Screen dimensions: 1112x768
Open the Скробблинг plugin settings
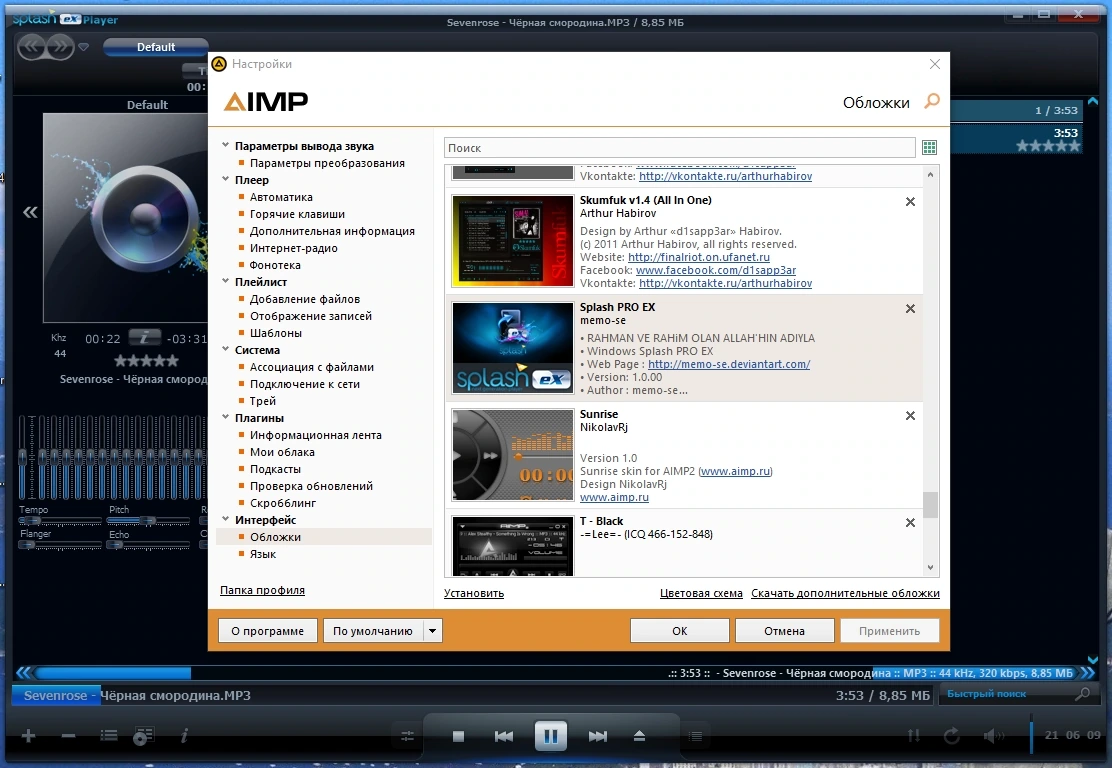click(283, 503)
